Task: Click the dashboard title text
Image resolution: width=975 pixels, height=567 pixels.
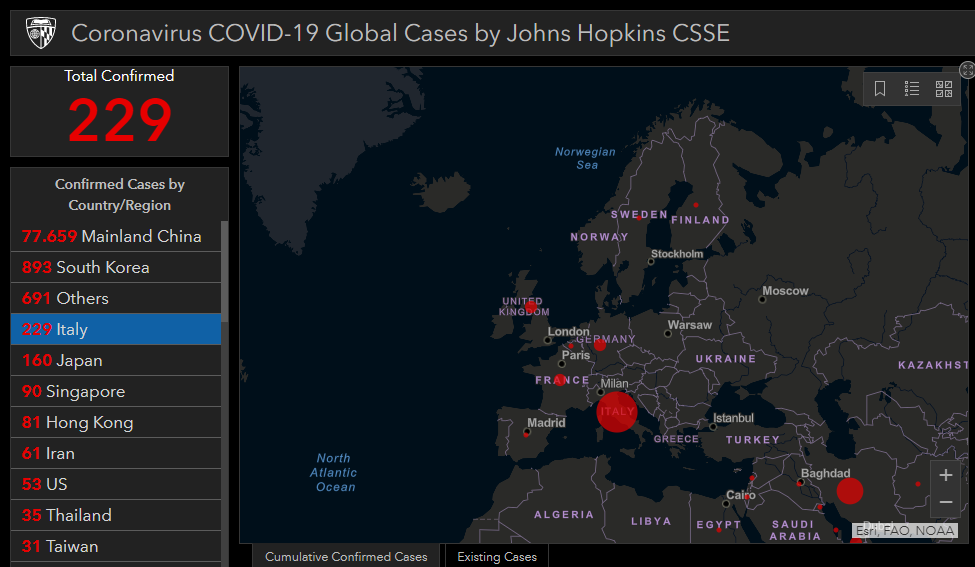Action: [400, 33]
